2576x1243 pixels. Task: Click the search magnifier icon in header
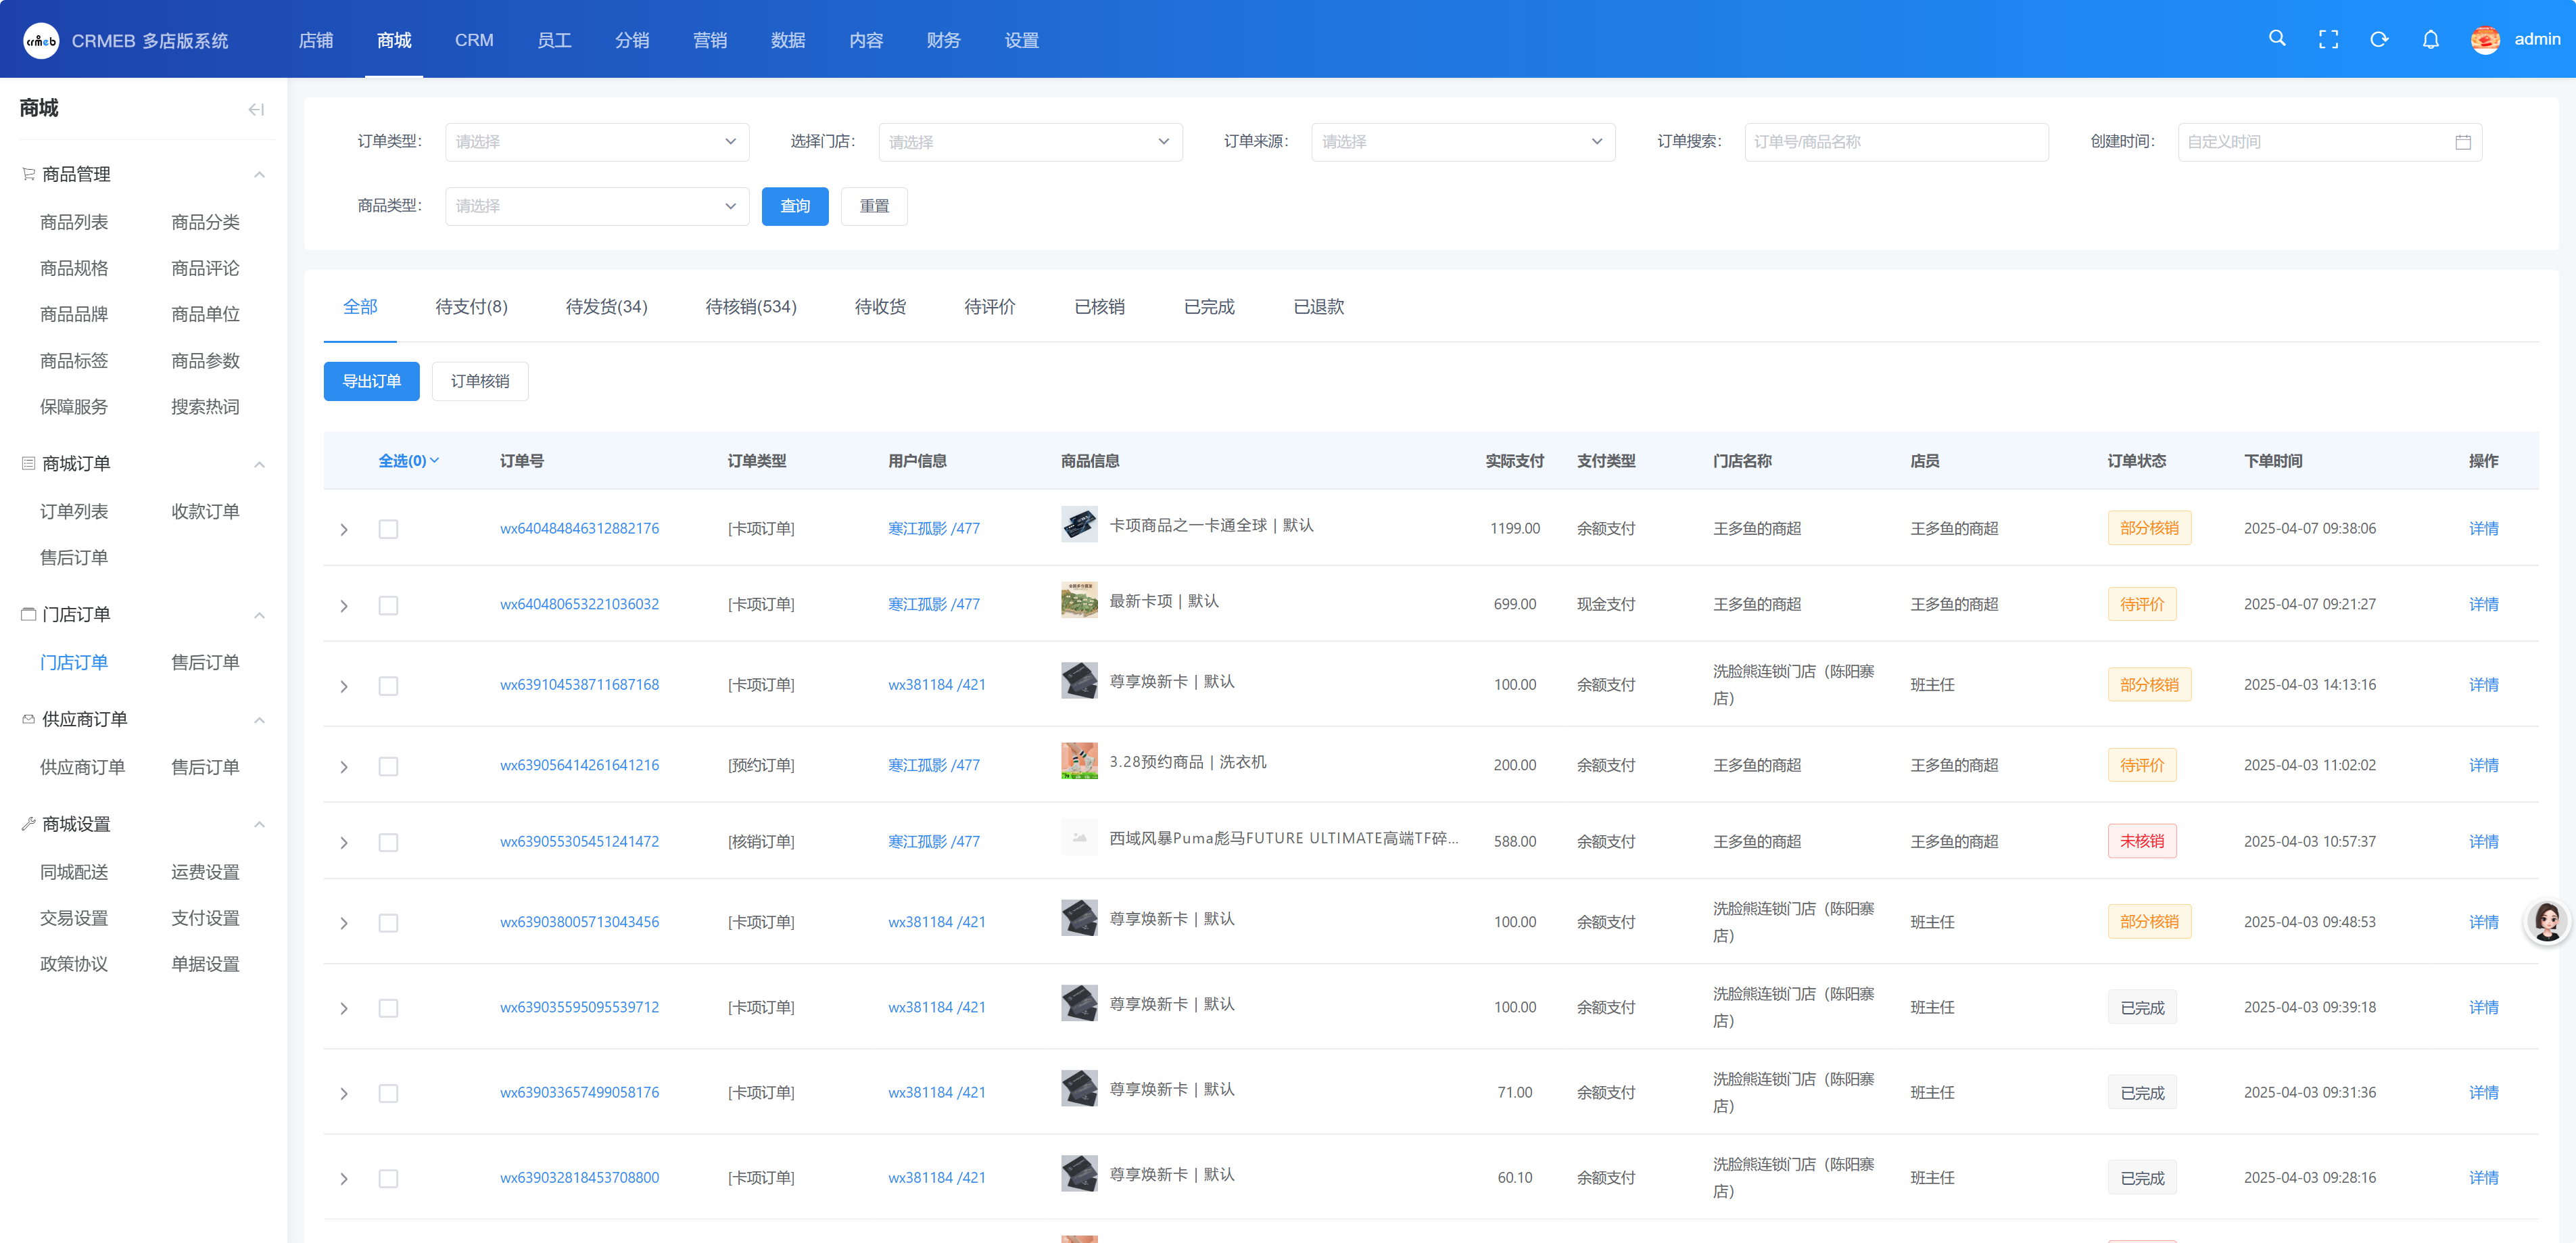click(2277, 39)
